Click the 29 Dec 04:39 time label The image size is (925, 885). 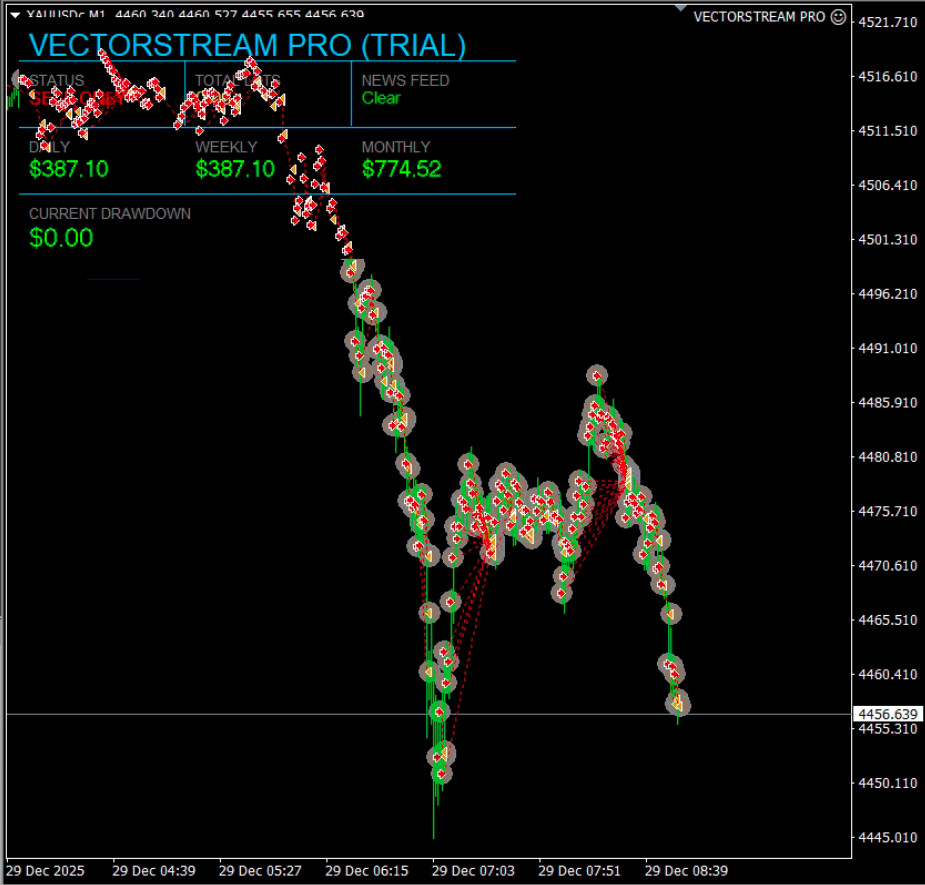154,871
